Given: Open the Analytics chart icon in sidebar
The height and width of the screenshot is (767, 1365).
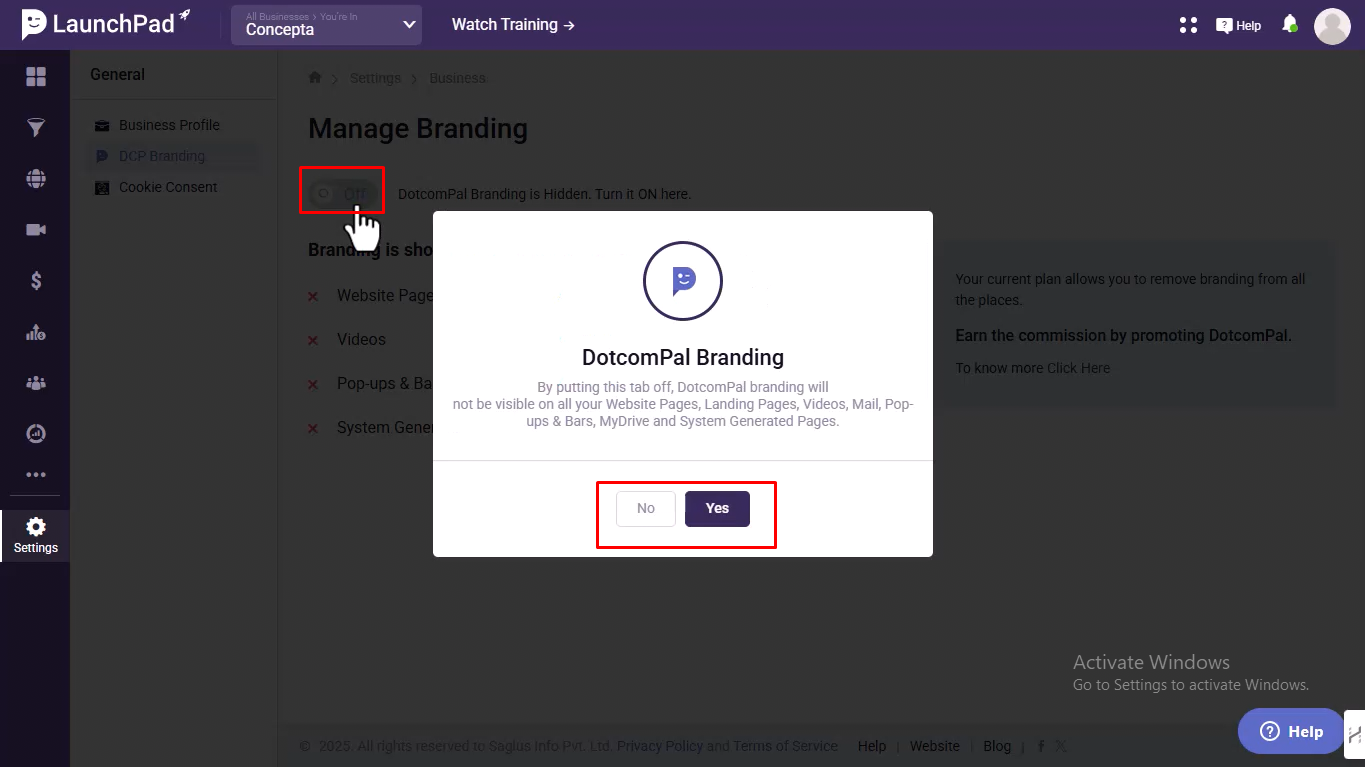Looking at the screenshot, I should tap(36, 332).
